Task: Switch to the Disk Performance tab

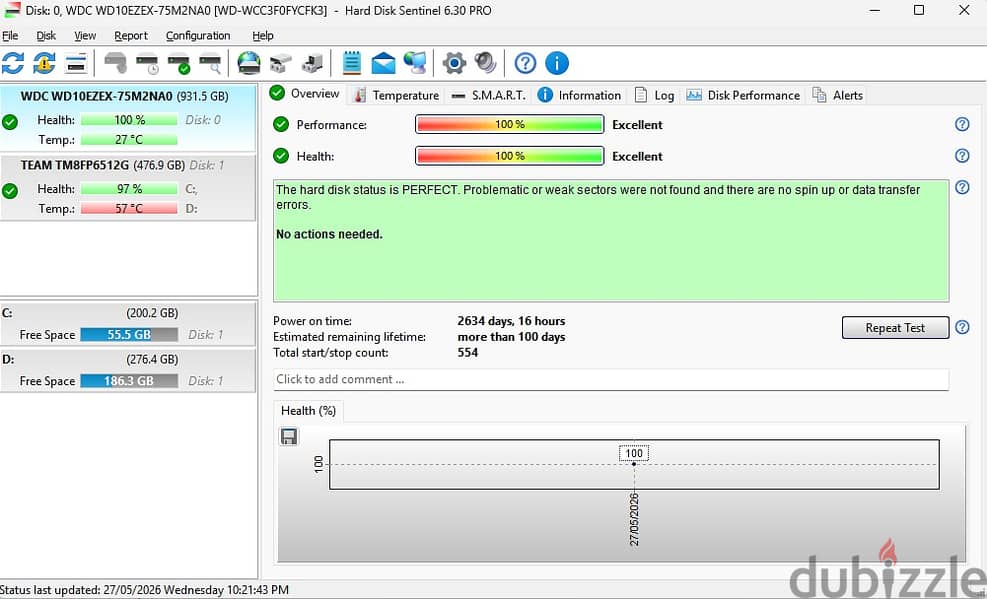Action: [x=743, y=95]
